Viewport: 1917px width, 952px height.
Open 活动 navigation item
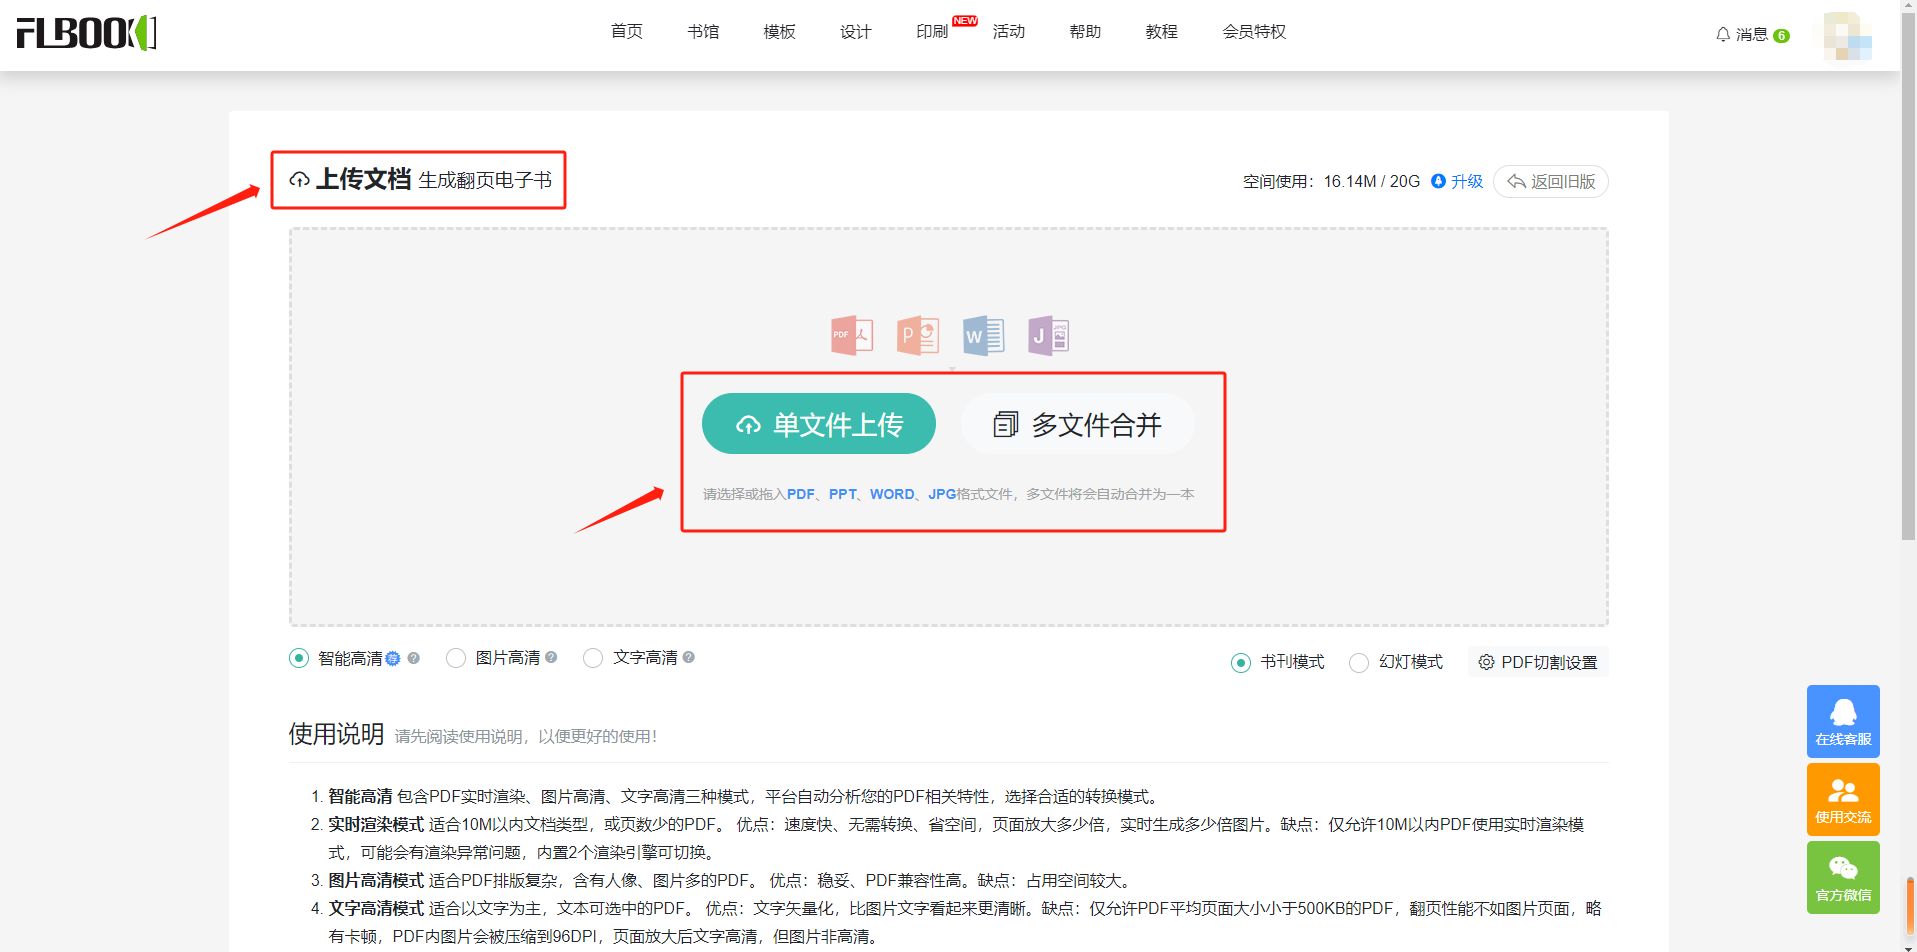coord(1009,32)
